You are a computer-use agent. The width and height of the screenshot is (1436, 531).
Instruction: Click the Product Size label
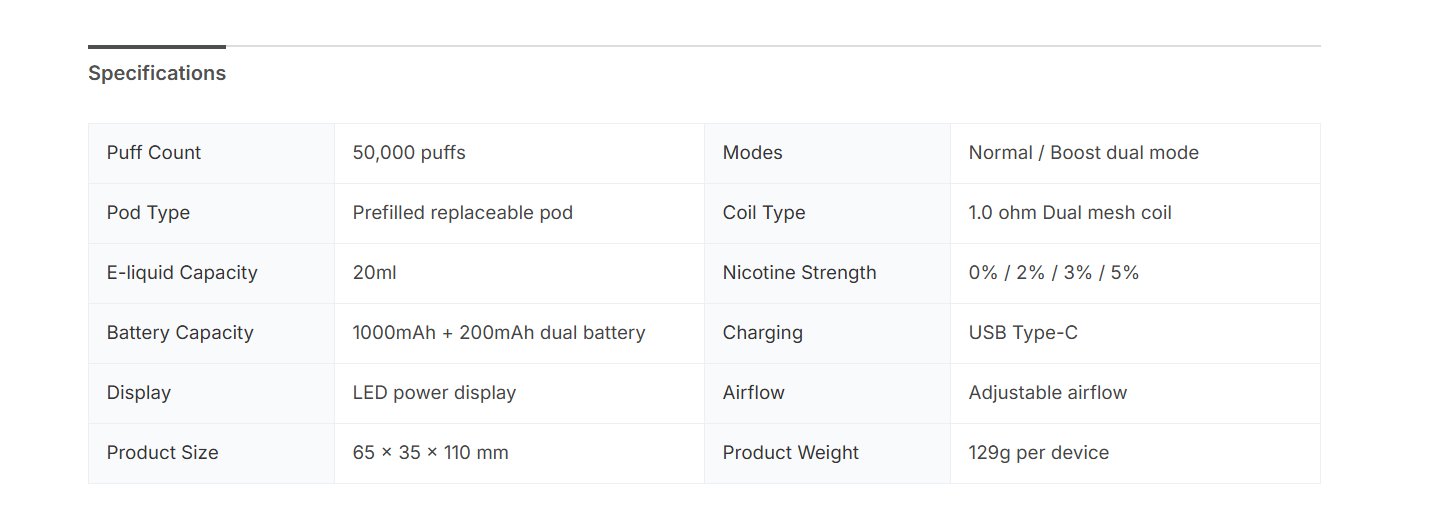[162, 453]
